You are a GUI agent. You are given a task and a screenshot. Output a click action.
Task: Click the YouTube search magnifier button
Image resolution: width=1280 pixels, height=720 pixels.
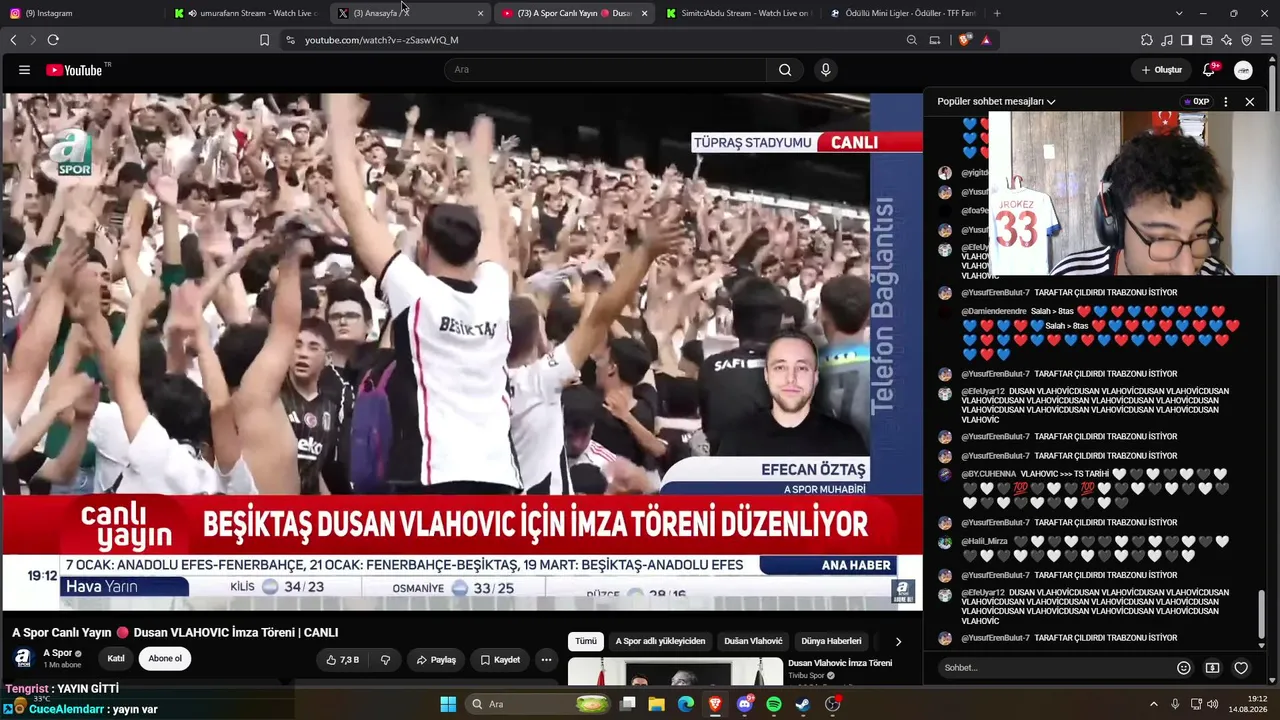(785, 70)
